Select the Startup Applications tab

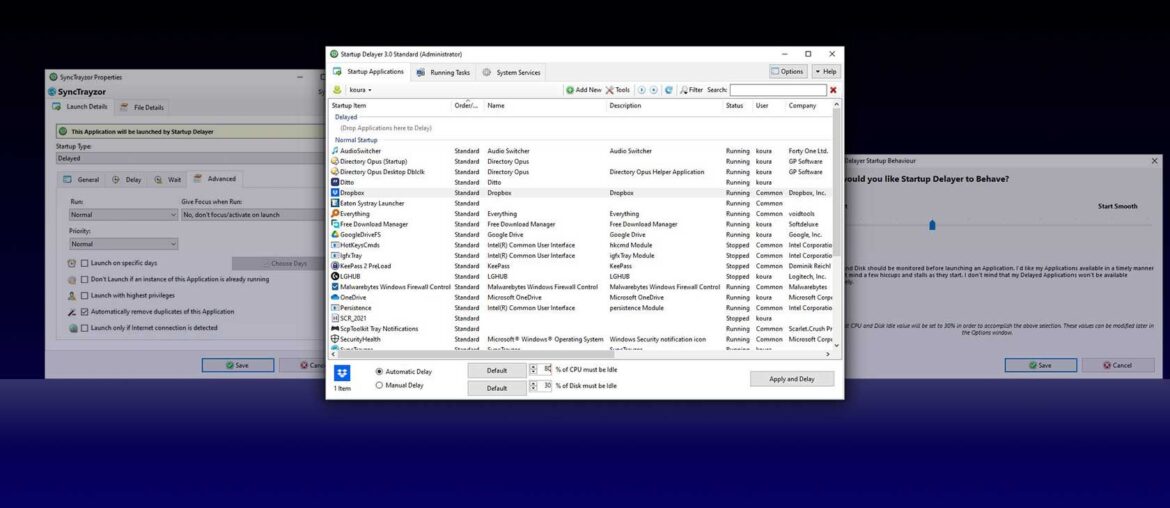point(369,72)
